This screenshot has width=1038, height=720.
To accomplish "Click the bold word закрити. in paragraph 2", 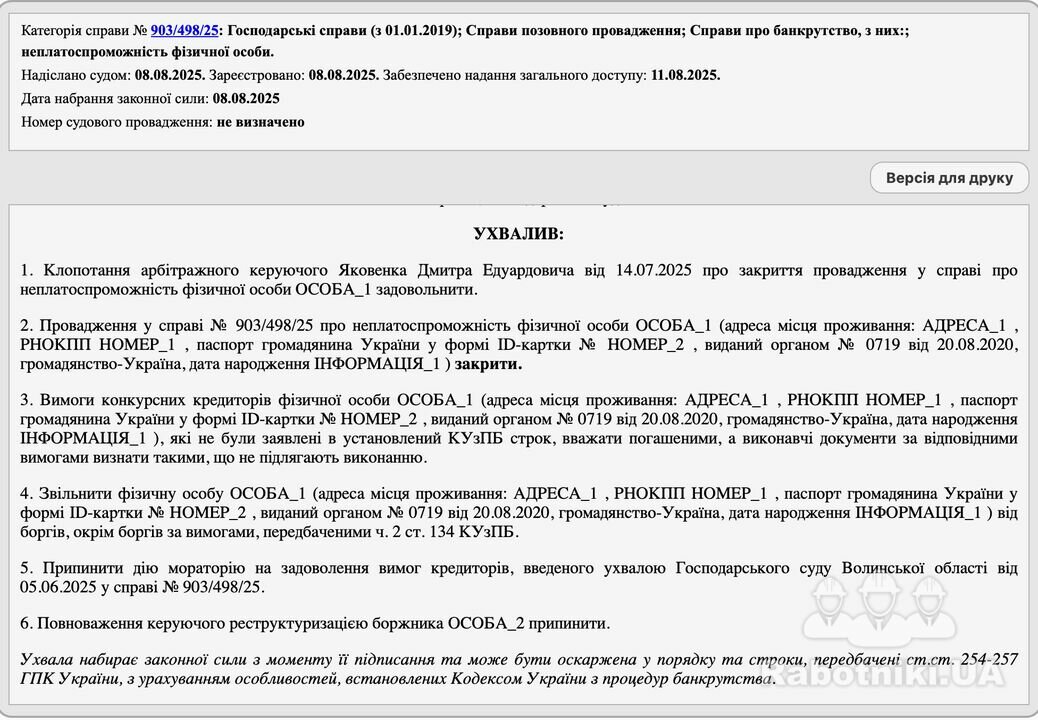I will [x=488, y=364].
